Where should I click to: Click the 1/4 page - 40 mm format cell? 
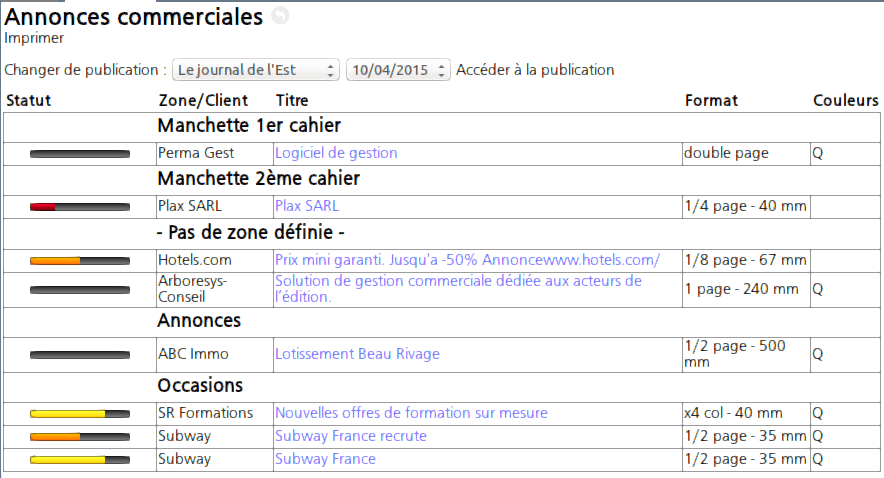tap(746, 207)
